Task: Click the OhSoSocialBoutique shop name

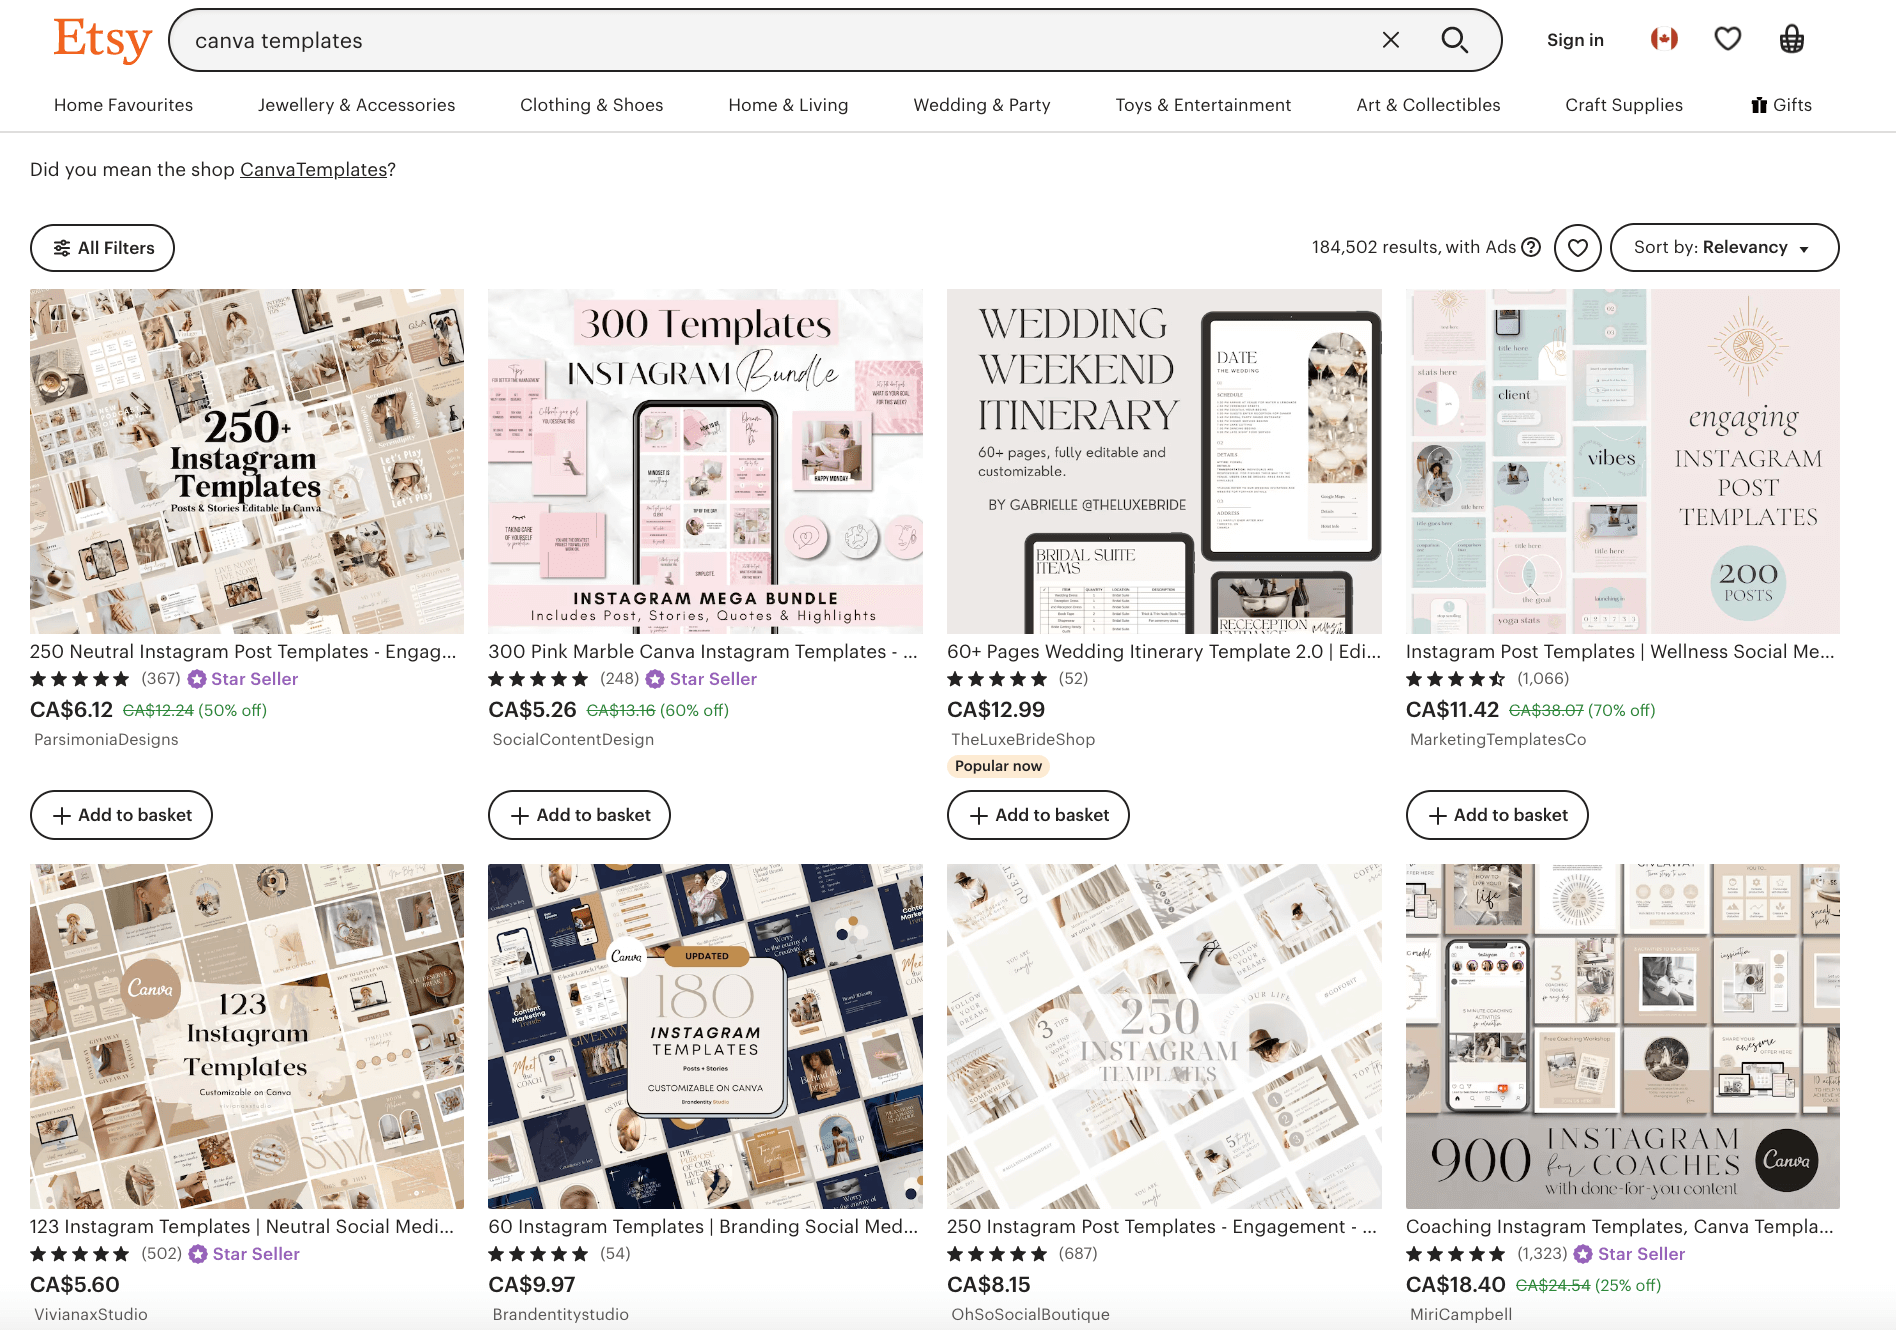Action: [1030, 1315]
